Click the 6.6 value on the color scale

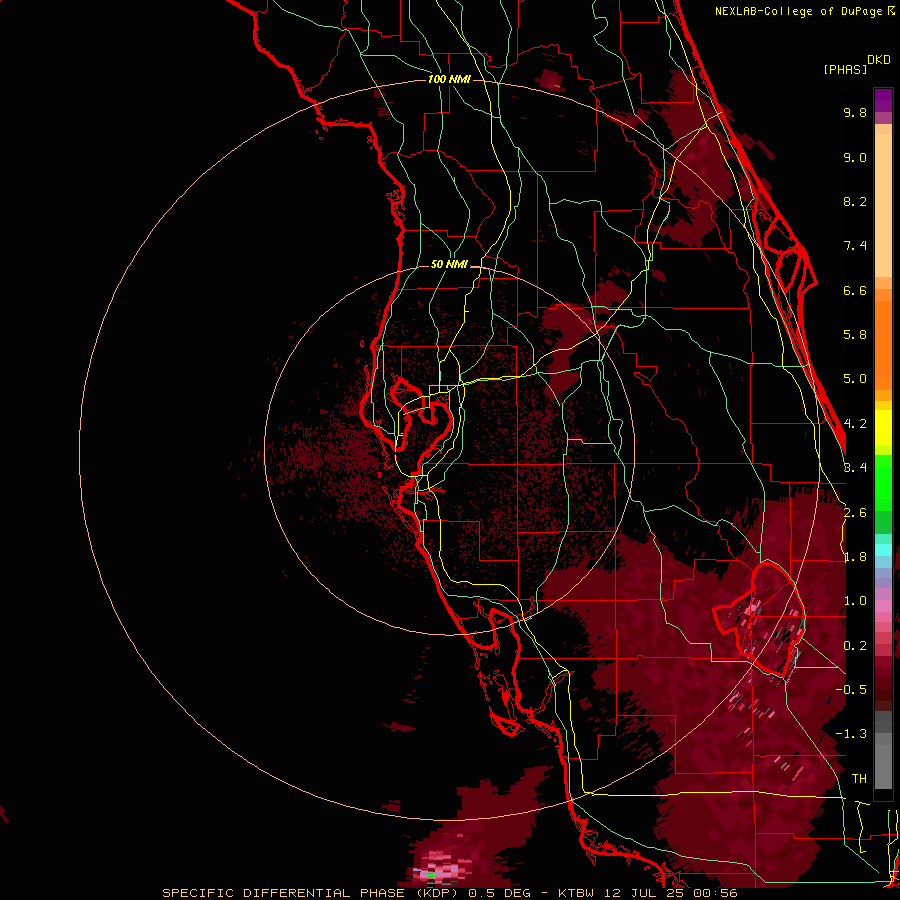[855, 291]
